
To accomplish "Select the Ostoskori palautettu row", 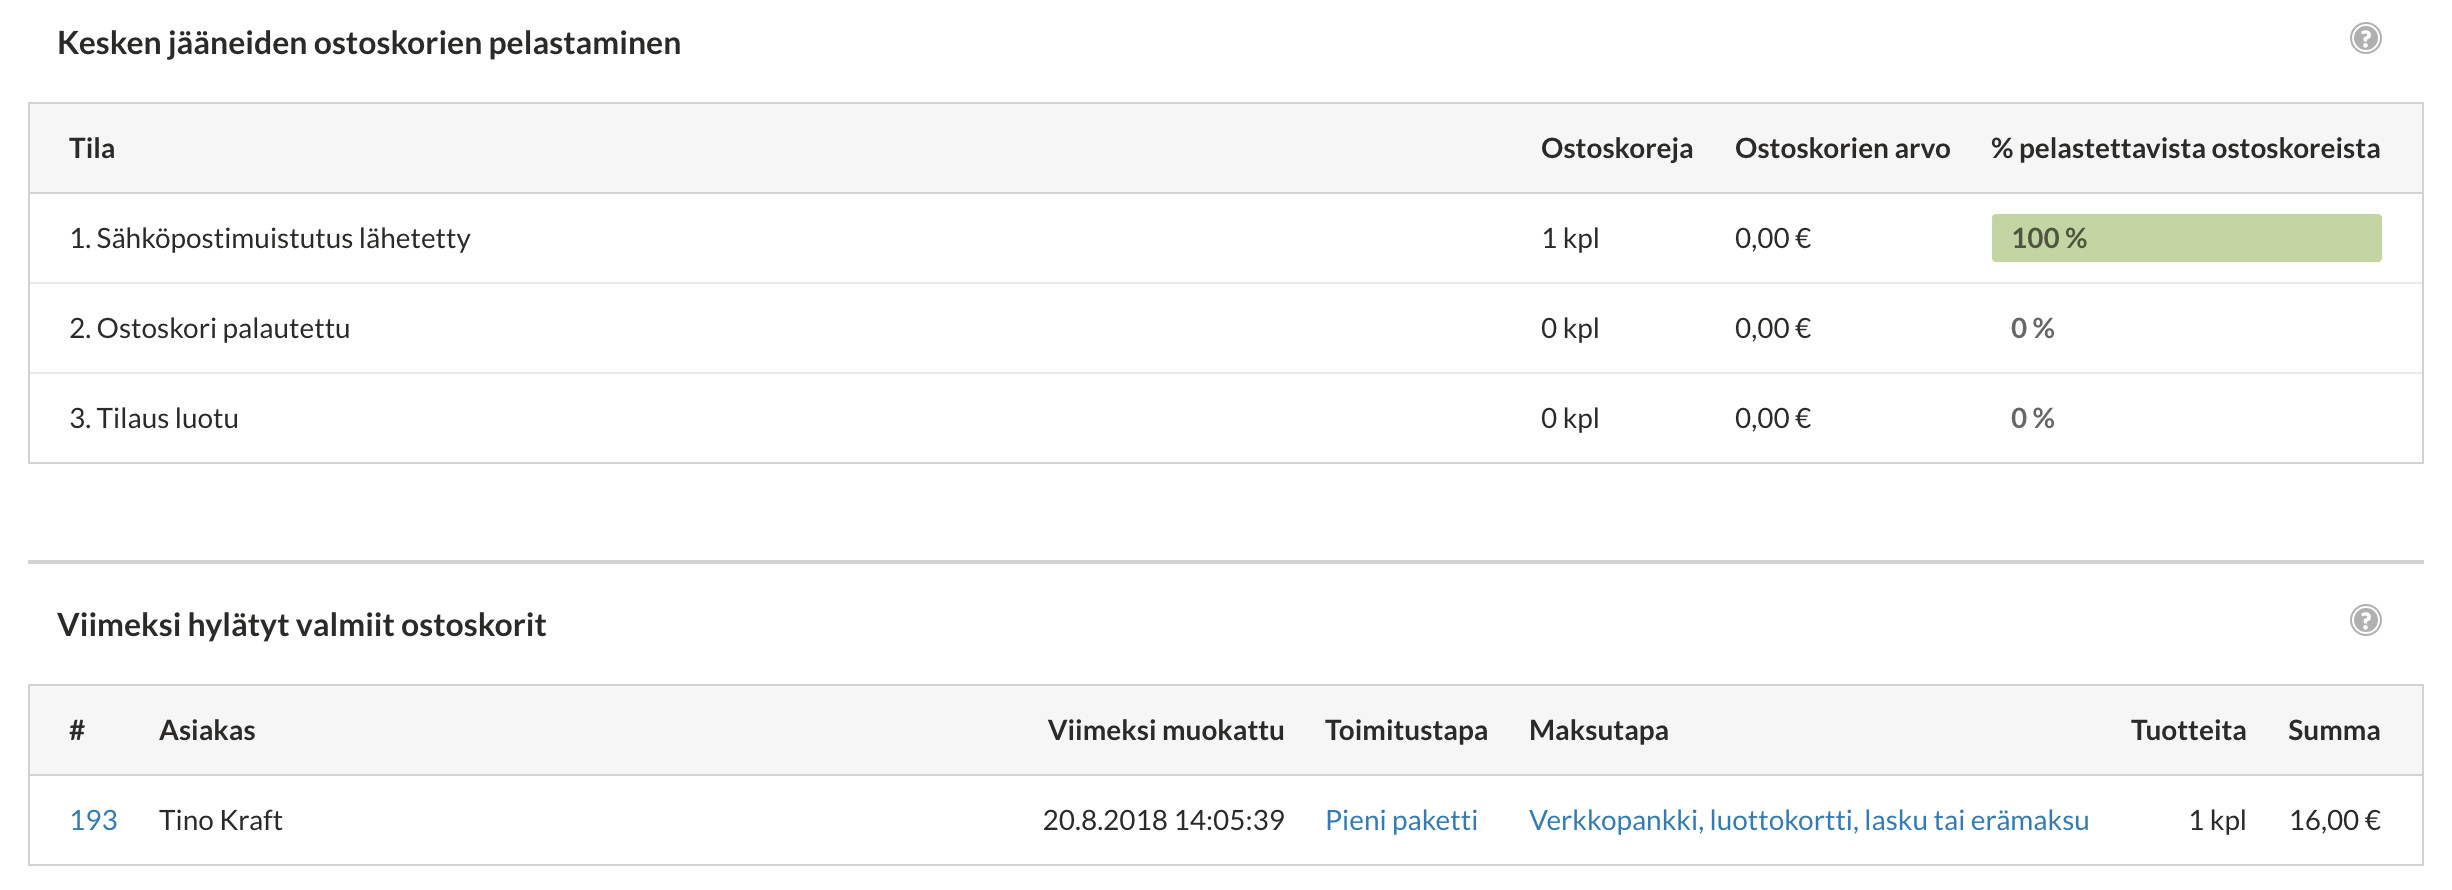I will (1226, 328).
